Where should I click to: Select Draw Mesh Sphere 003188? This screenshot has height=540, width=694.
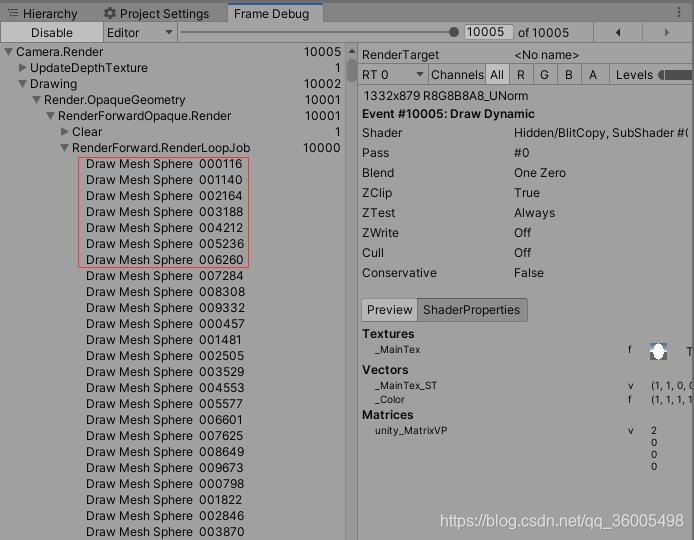coord(164,212)
